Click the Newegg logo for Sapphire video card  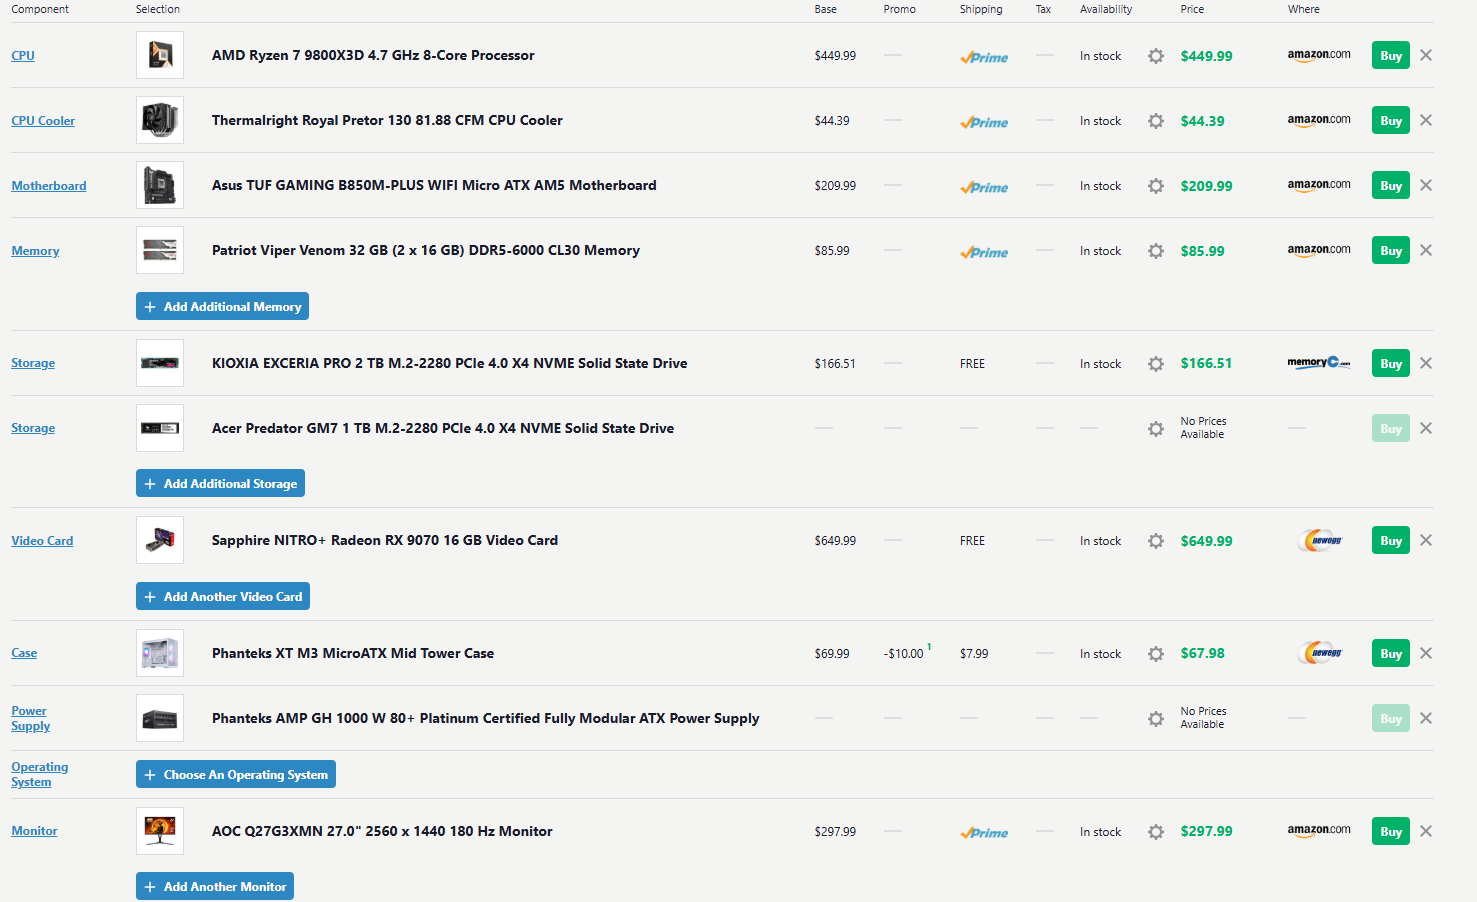click(x=1320, y=541)
